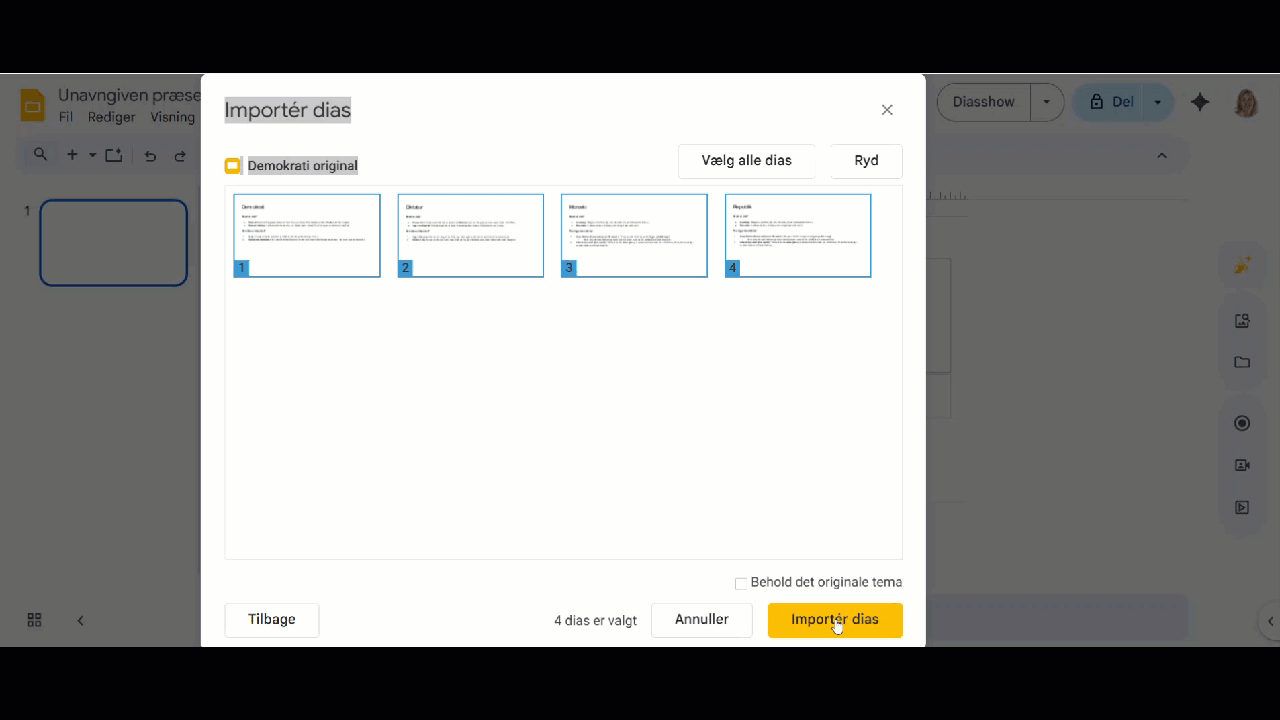Viewport: 1280px width, 720px height.
Task: Expand the Del sharing options dropdown
Action: [x=1158, y=102]
